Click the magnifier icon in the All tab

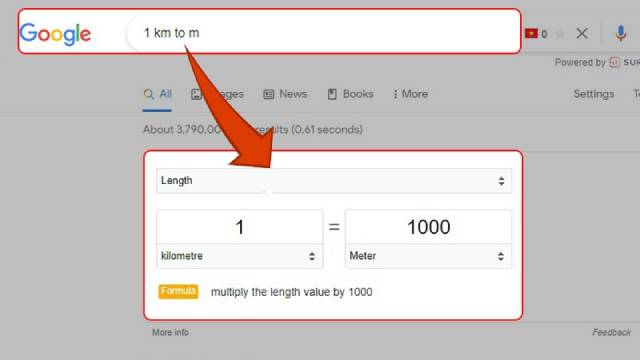(149, 94)
